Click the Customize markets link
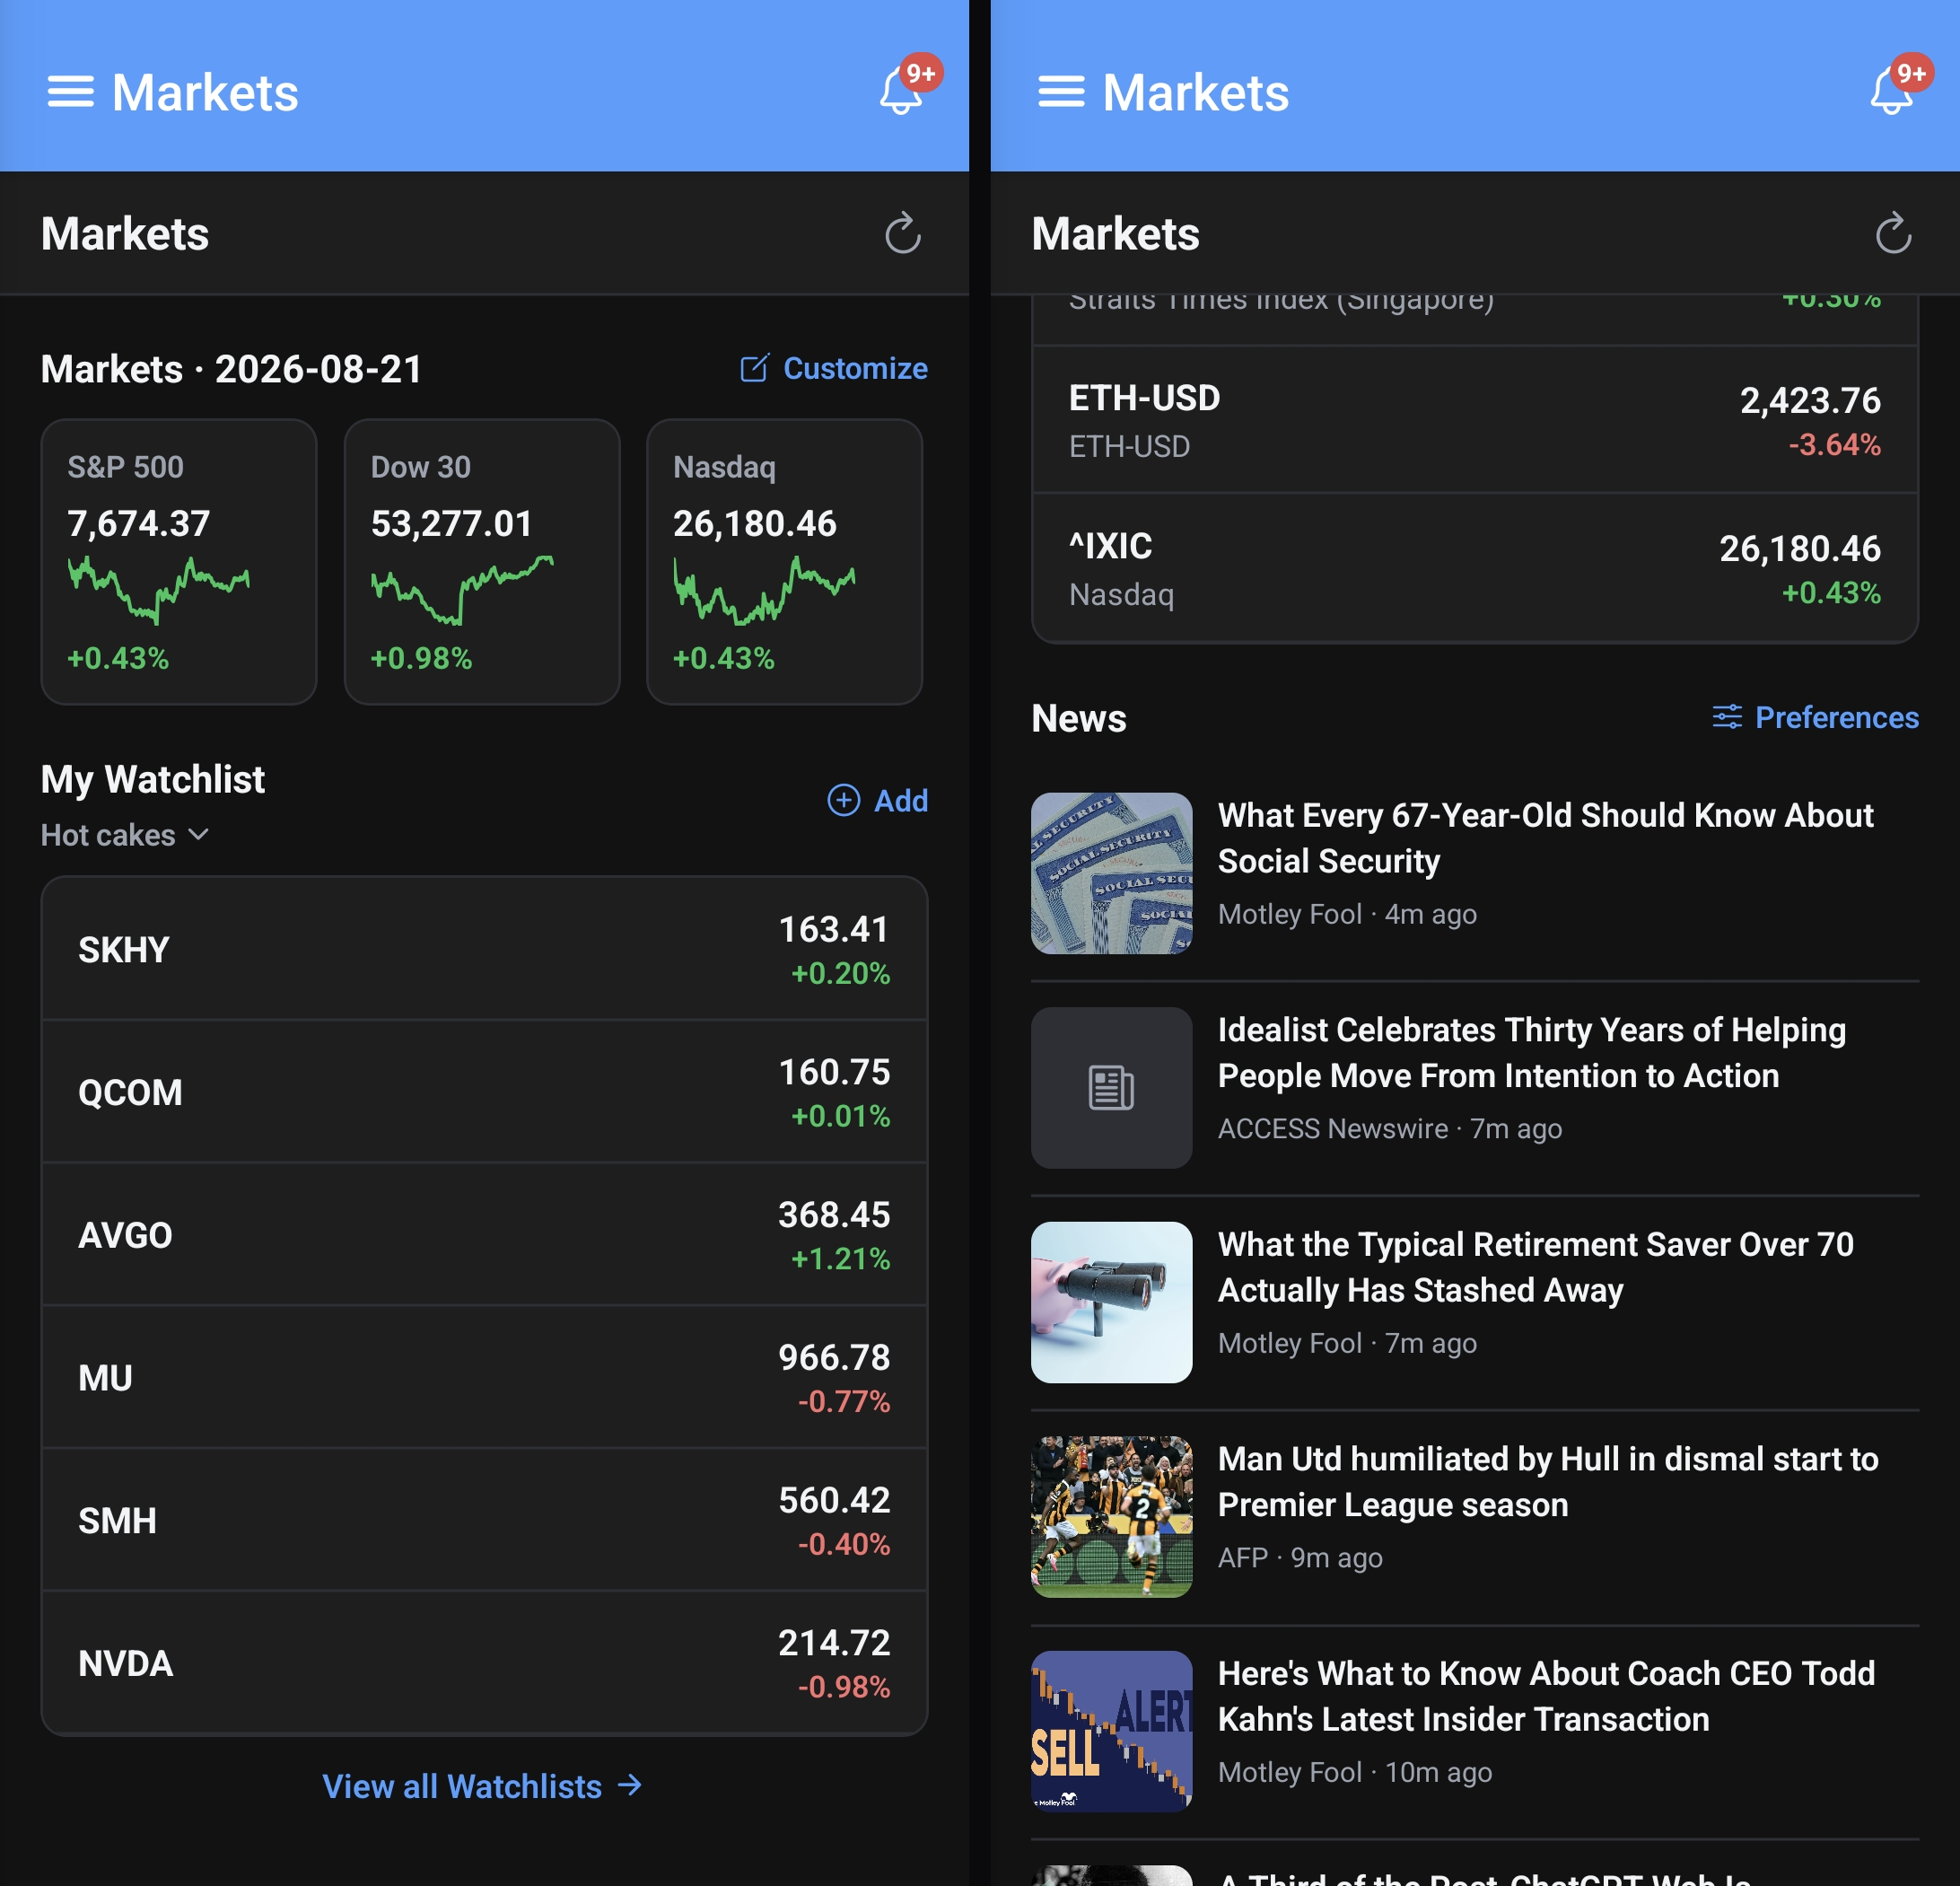This screenshot has height=1886, width=1960. point(834,368)
